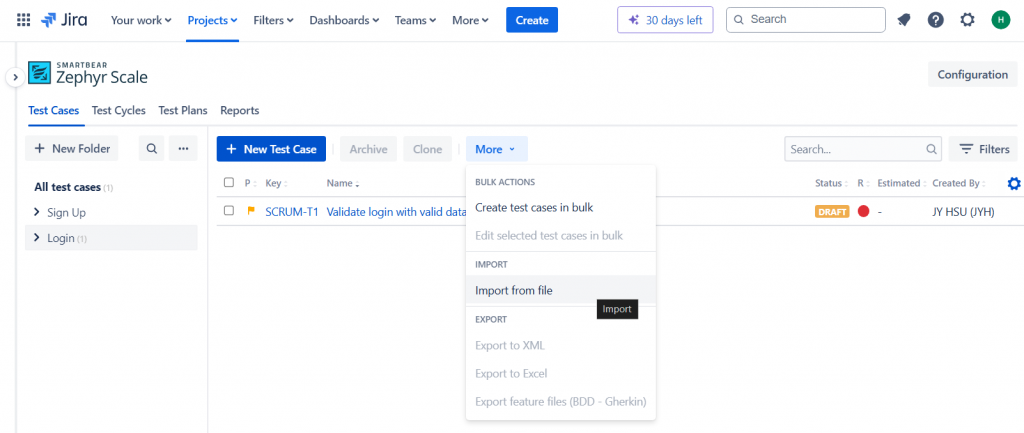Open the Jira app switcher grid icon
1024x433 pixels.
pyautogui.click(x=24, y=20)
